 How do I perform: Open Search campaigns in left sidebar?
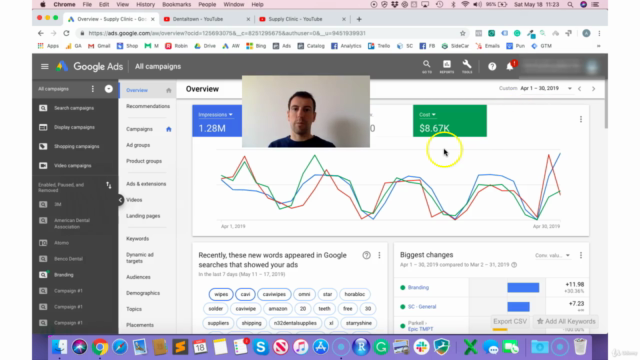click(74, 108)
